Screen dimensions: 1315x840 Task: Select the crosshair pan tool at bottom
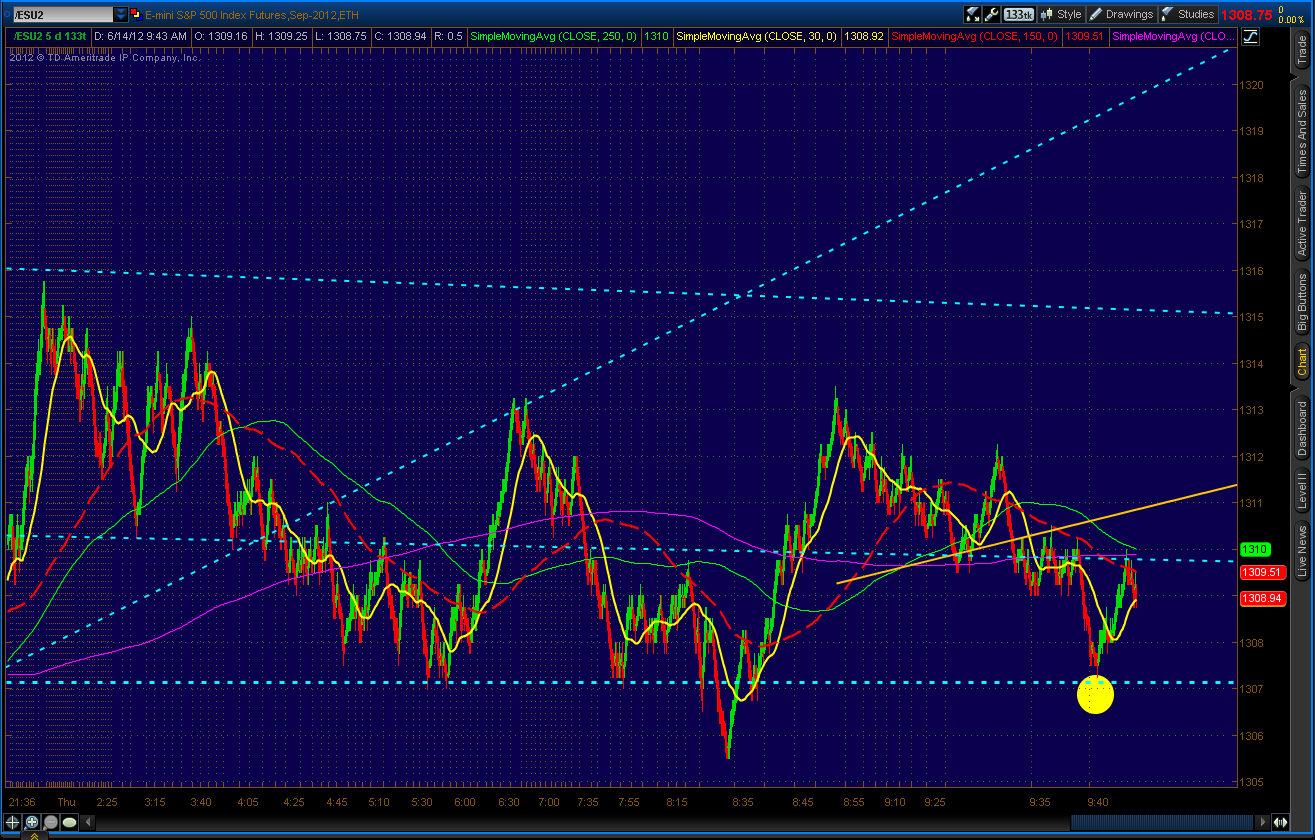coord(14,823)
